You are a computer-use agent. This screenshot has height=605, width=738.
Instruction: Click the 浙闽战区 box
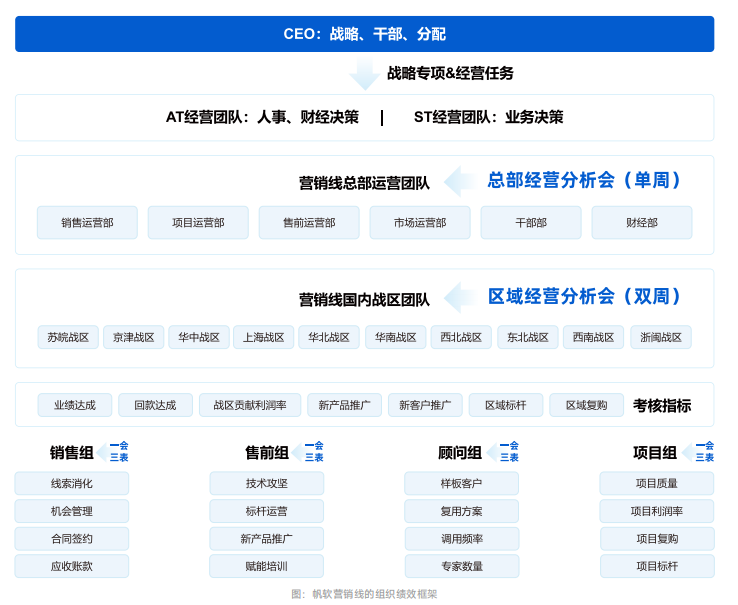click(x=661, y=337)
